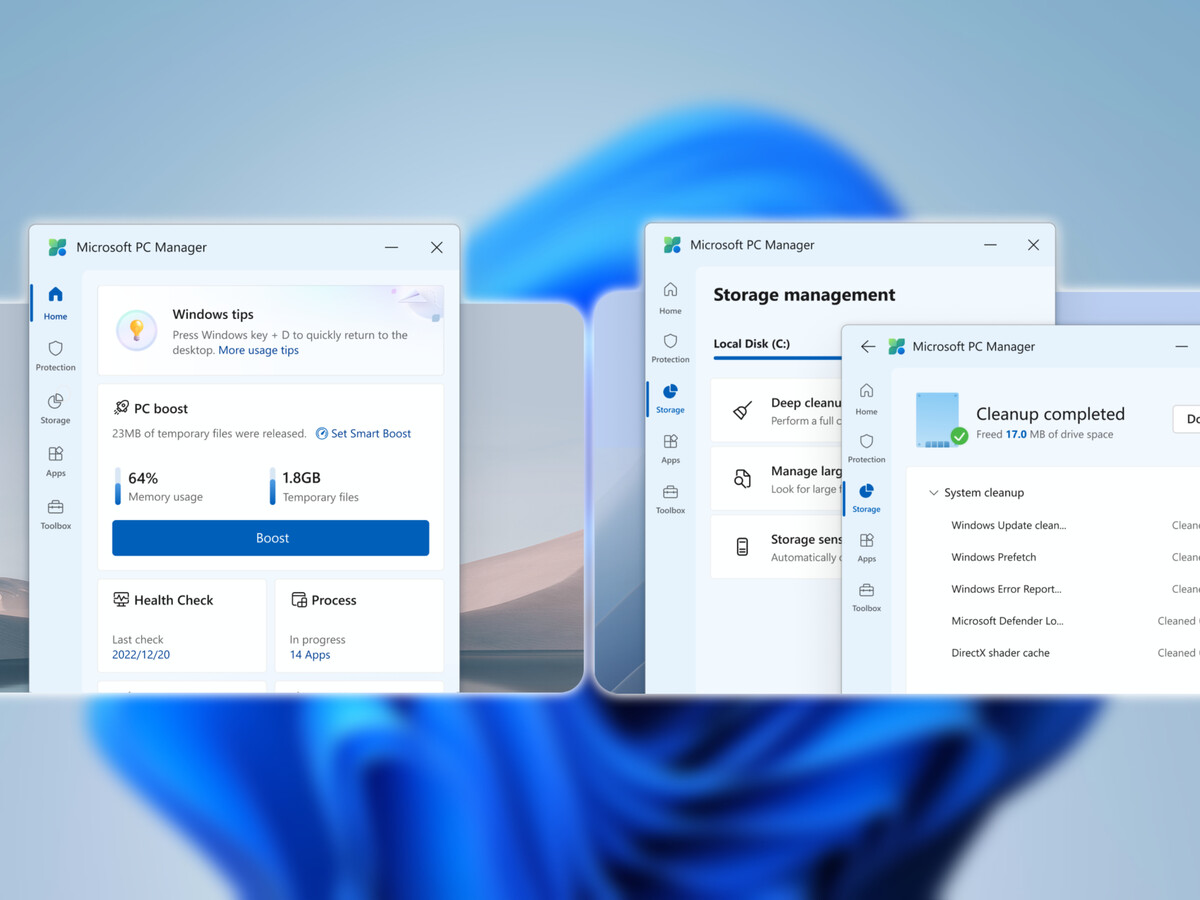Select the Windows Prefetch cleanup item
The width and height of the screenshot is (1200, 900).
point(993,557)
